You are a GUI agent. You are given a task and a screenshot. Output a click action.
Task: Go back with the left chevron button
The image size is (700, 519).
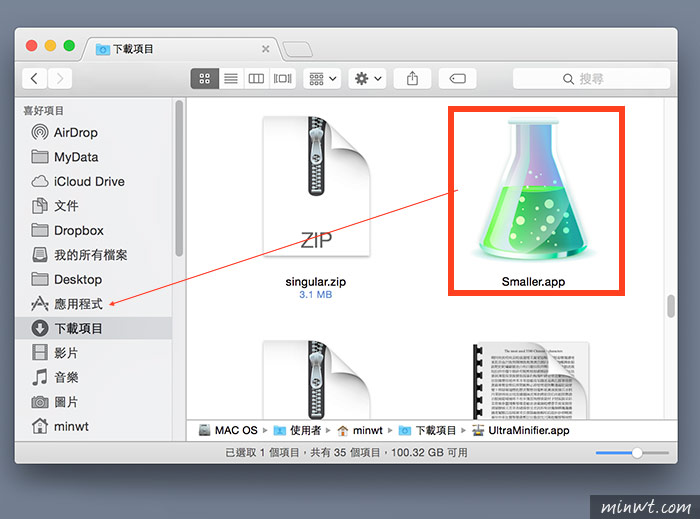point(34,79)
